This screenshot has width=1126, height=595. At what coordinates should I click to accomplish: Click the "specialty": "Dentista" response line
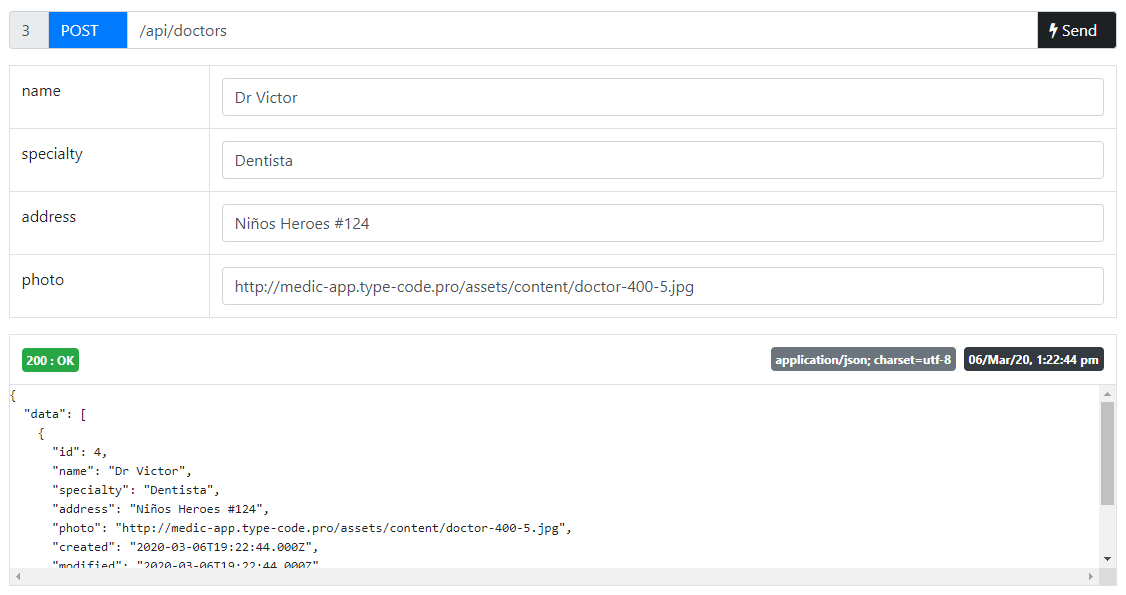click(136, 489)
